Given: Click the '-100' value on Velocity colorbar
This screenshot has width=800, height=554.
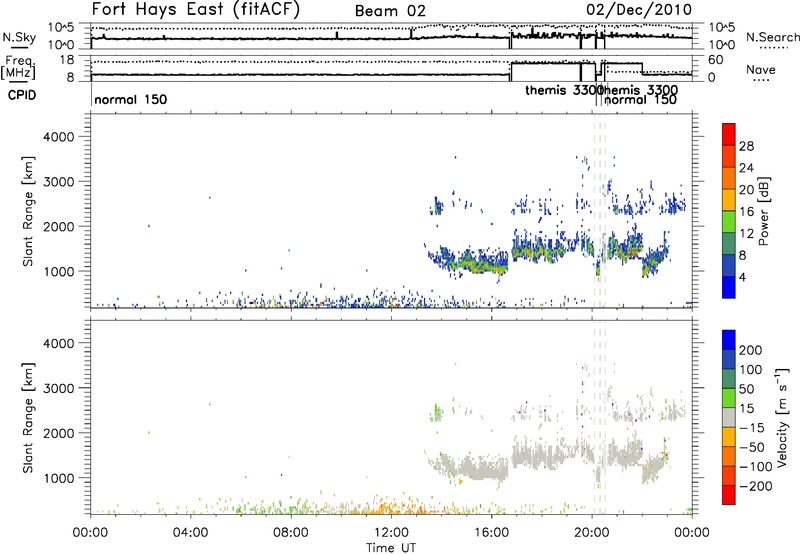Looking at the screenshot, I should (x=756, y=466).
